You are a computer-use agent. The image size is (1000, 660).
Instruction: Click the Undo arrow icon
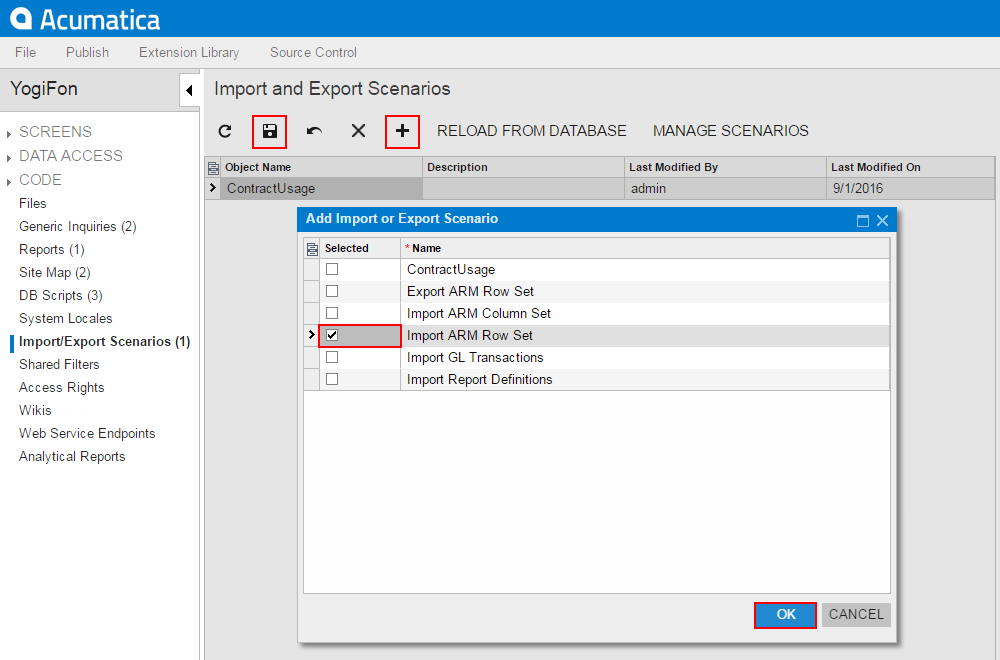pyautogui.click(x=314, y=131)
